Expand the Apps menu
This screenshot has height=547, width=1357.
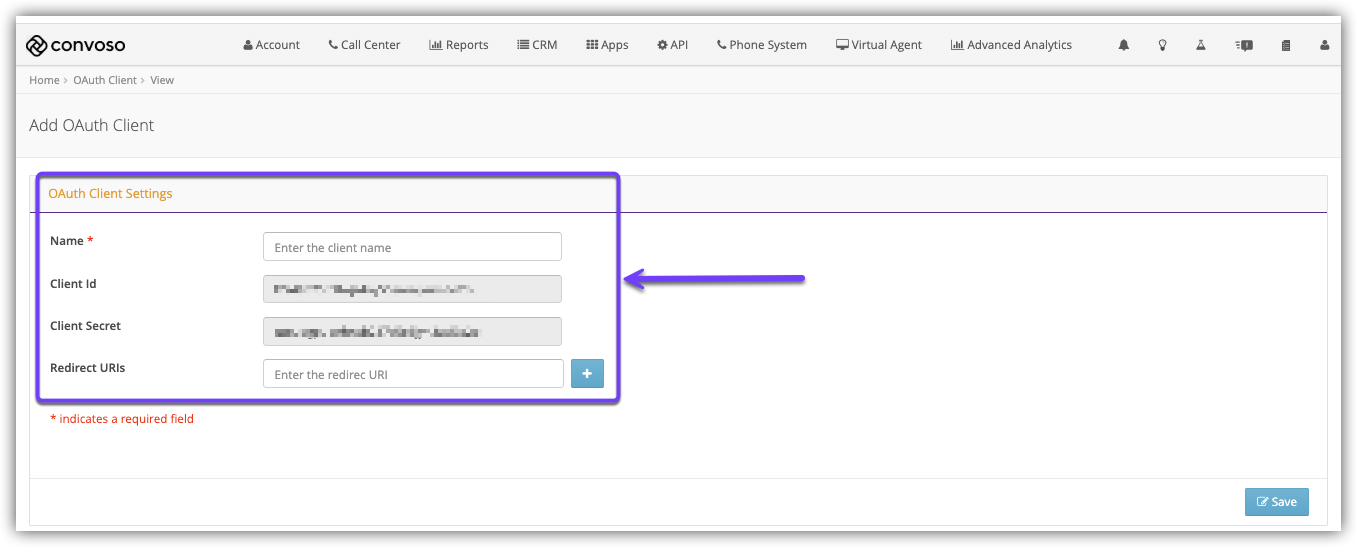coord(607,45)
